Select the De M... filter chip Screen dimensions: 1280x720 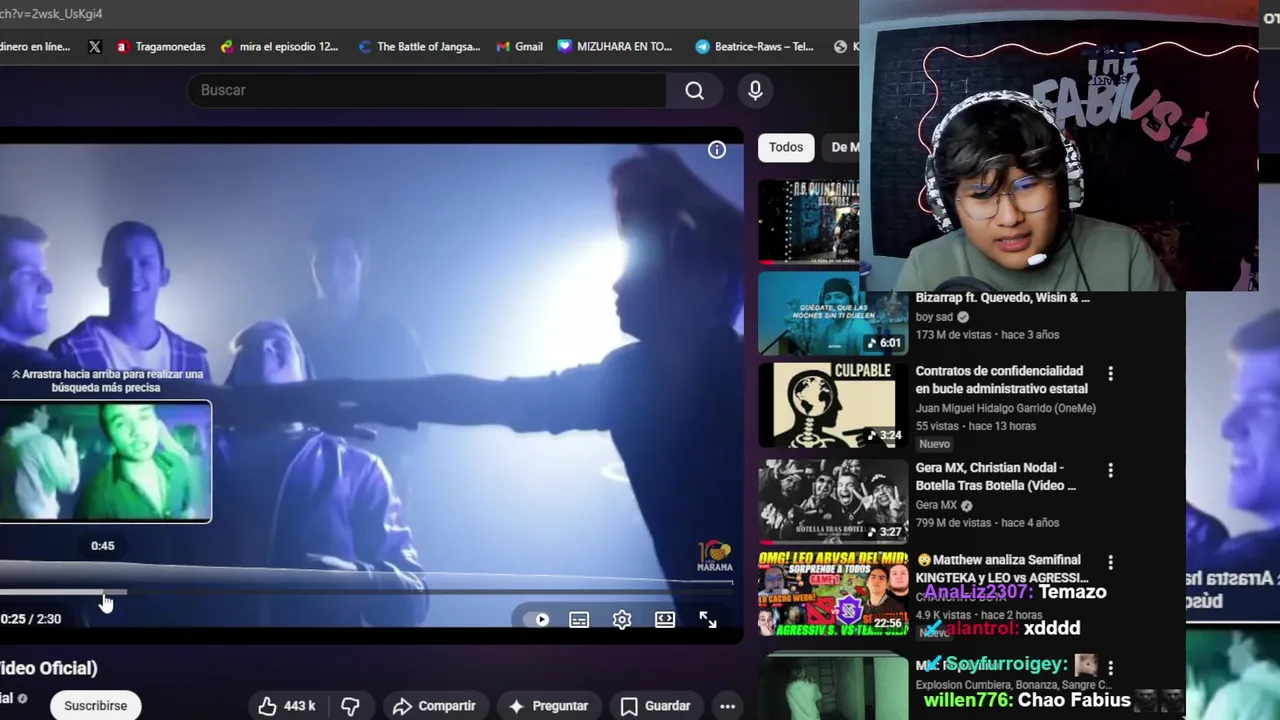843,147
